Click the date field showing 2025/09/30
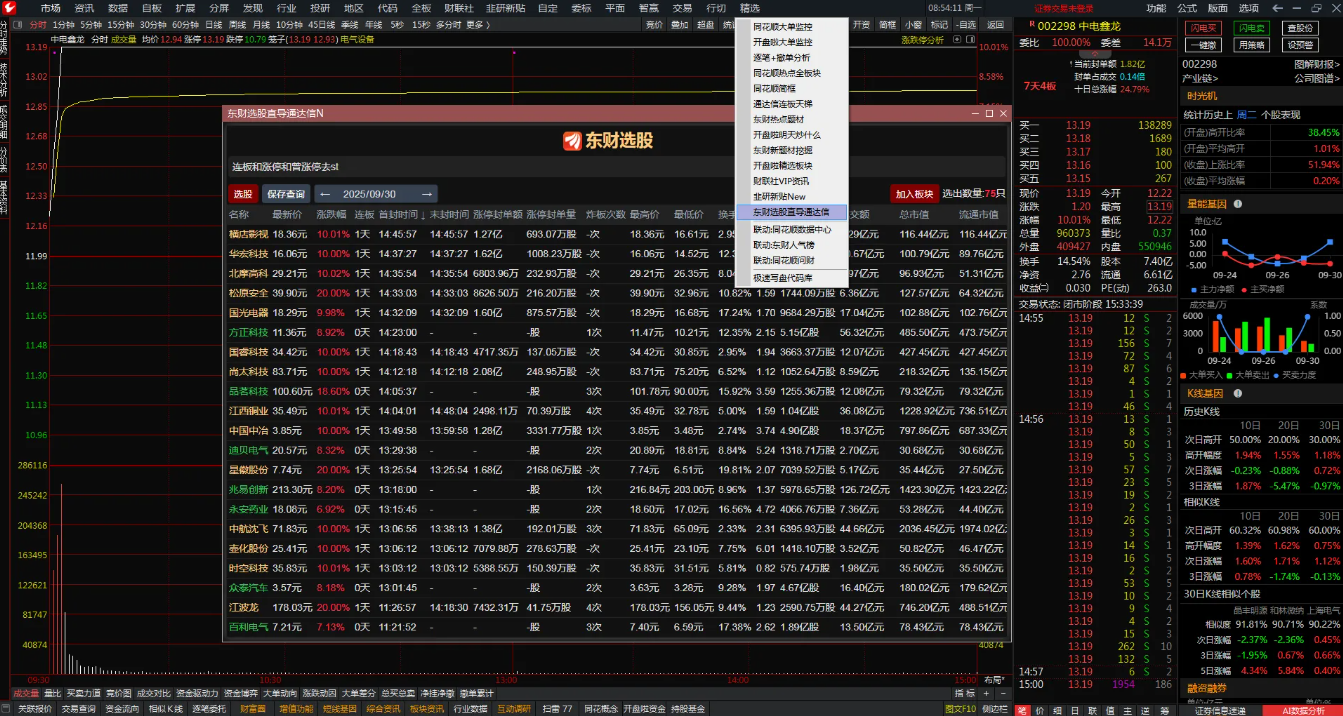Viewport: 1343px width, 716px height. (x=369, y=194)
